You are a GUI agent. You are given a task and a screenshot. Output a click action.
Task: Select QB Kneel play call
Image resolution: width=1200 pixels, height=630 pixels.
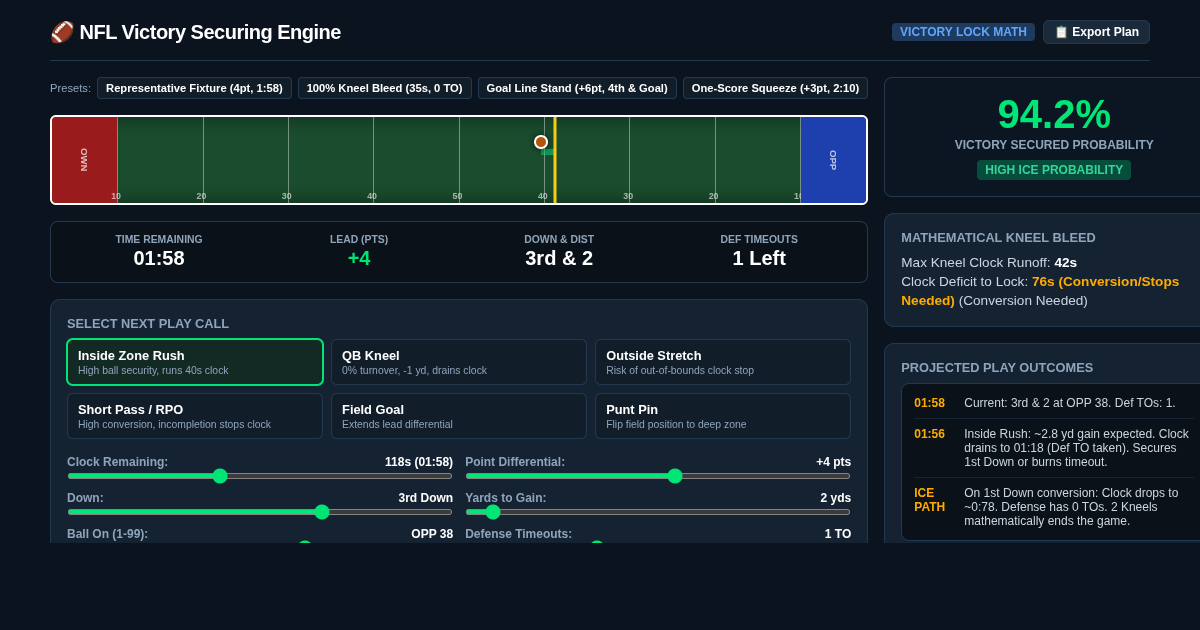coord(459,362)
